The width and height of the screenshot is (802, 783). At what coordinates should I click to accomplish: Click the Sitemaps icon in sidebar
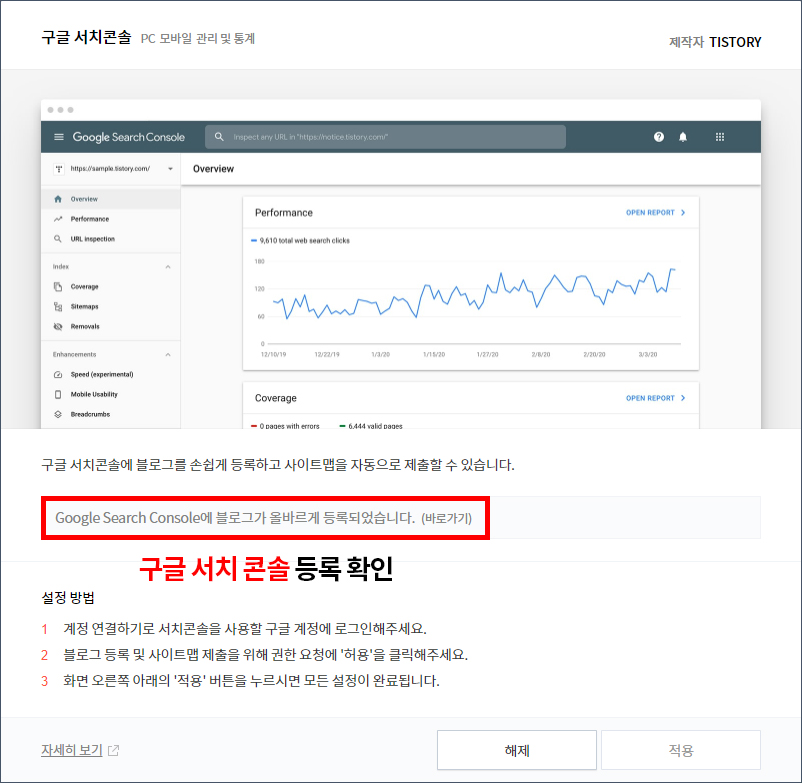(58, 306)
